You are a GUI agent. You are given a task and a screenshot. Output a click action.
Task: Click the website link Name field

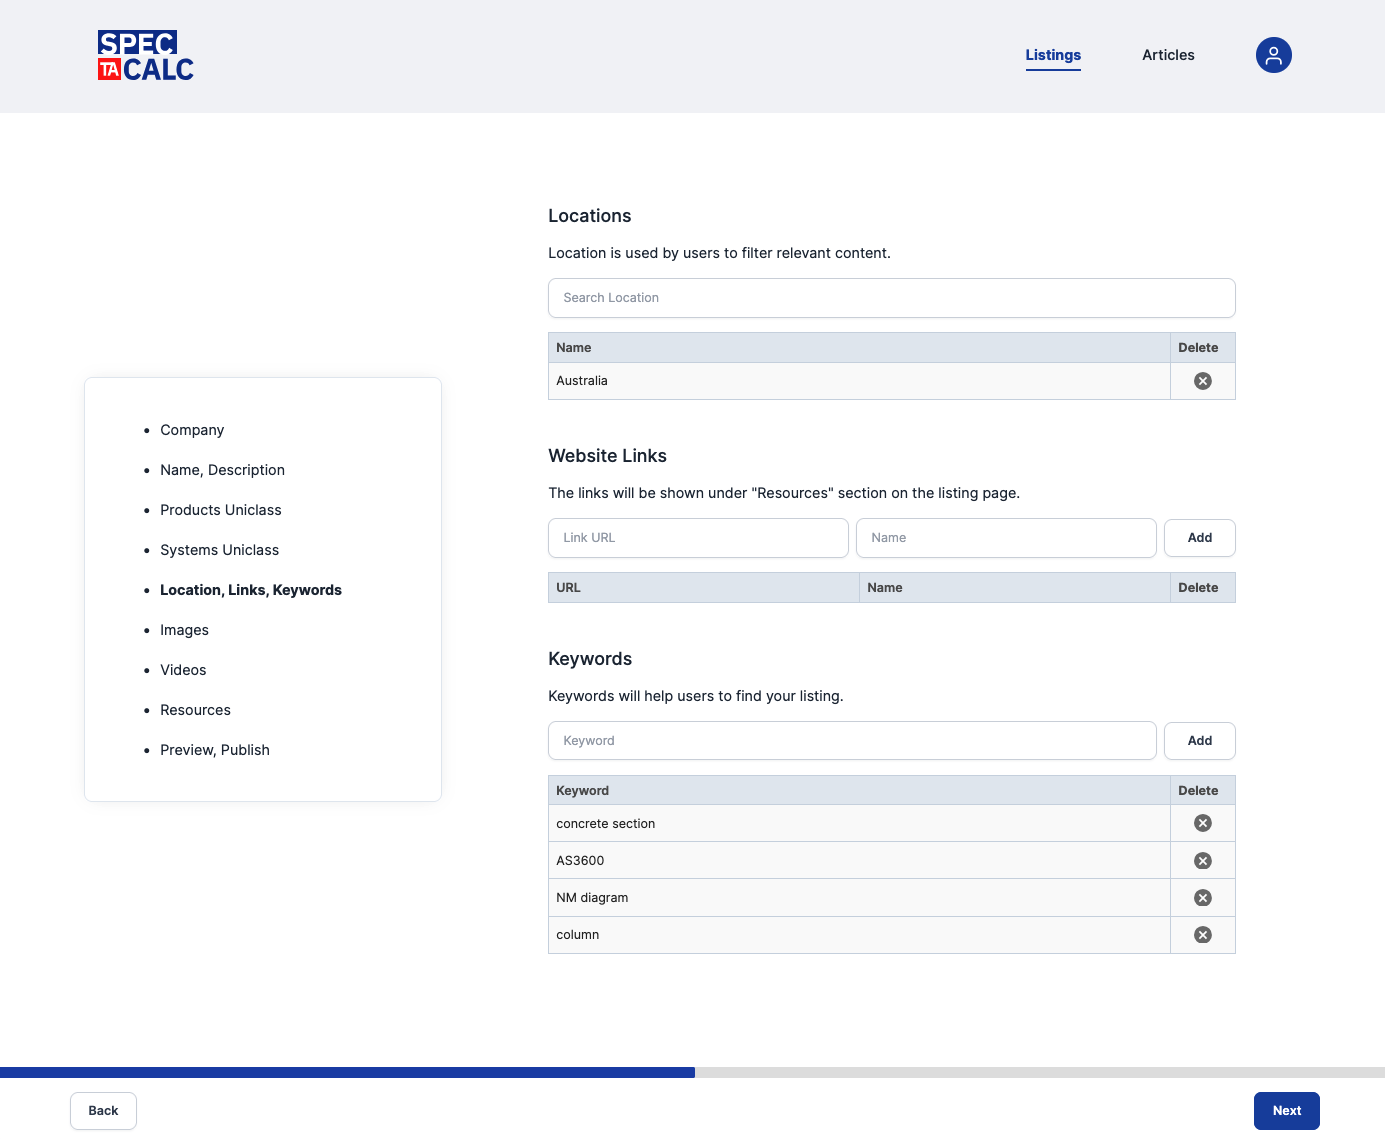pyautogui.click(x=1006, y=538)
